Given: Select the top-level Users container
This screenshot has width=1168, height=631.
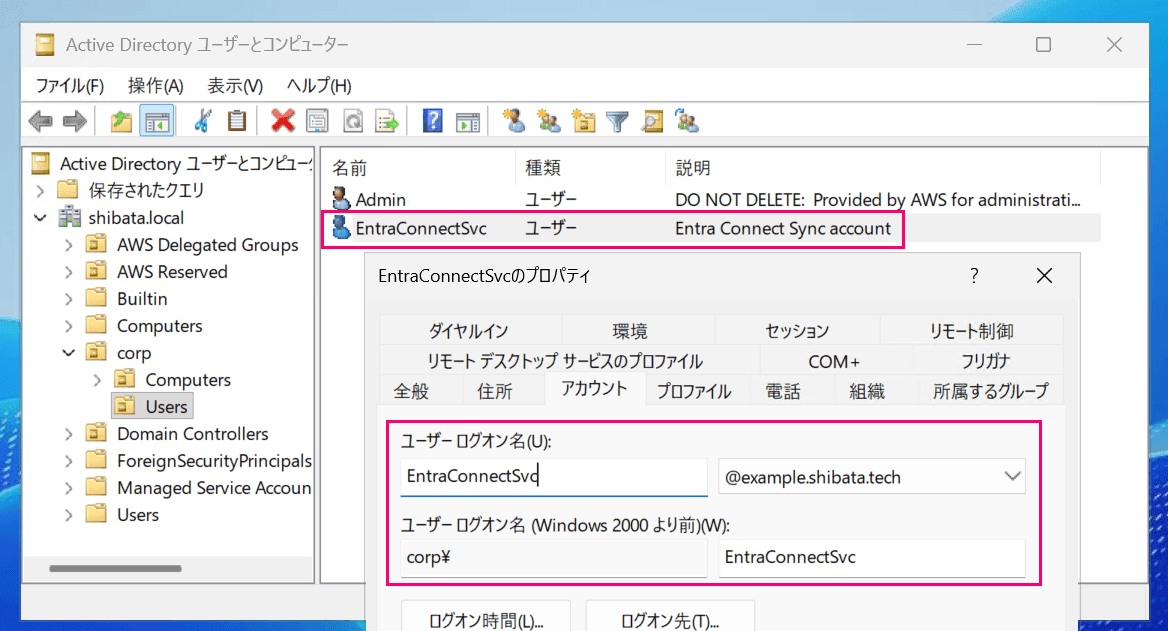Looking at the screenshot, I should [138, 515].
